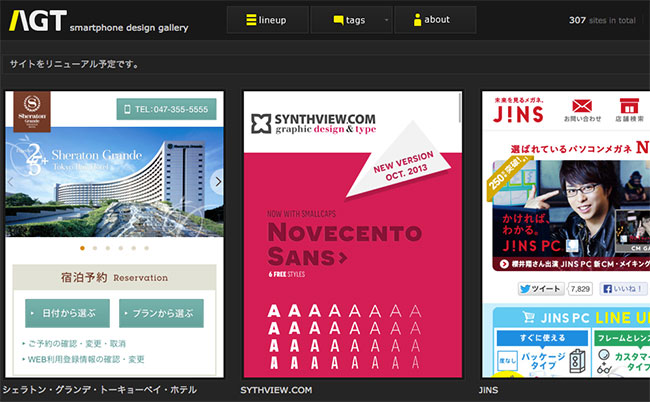Open the Novecento Sans link
650x402 pixels.
tap(344, 244)
